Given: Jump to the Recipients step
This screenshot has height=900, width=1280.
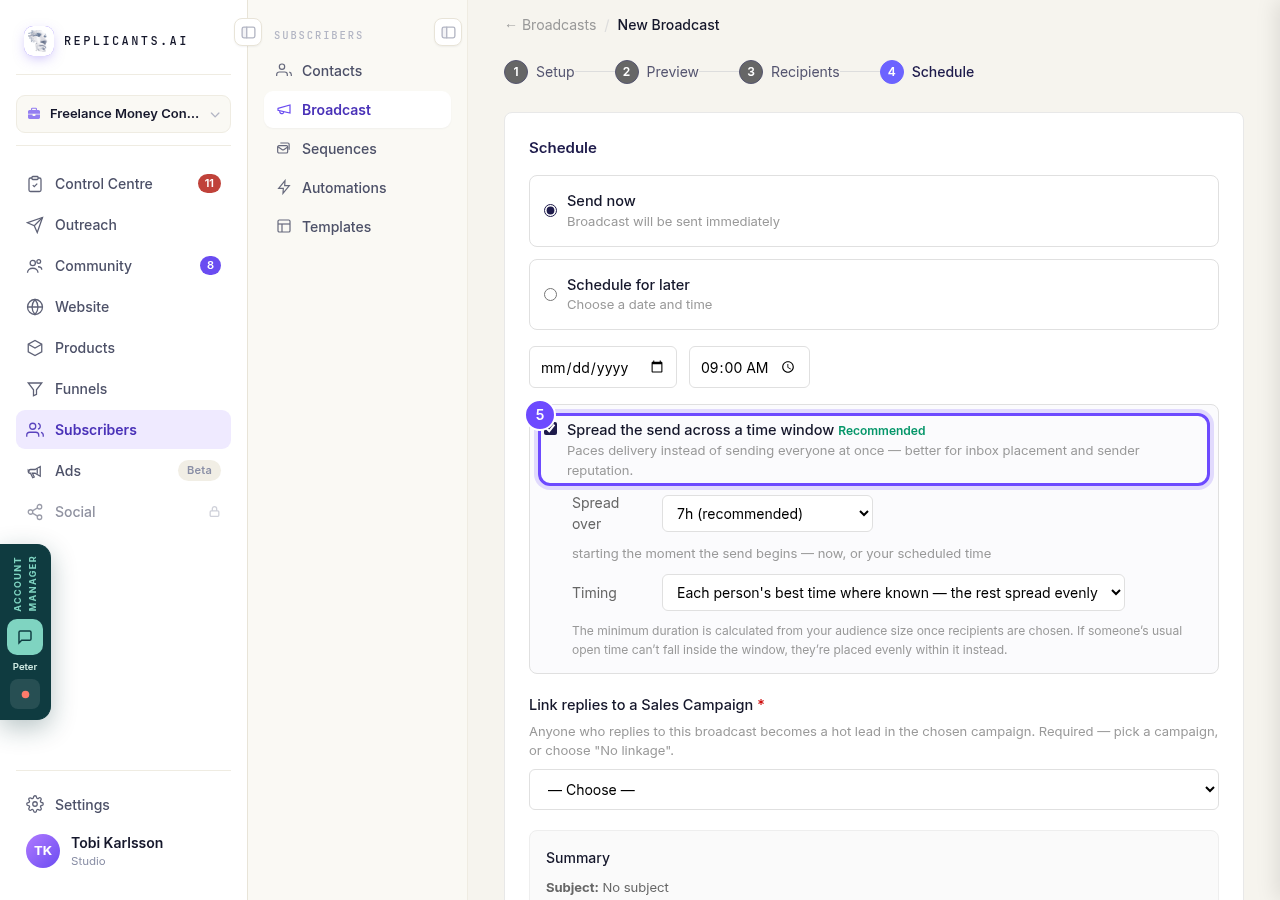Looking at the screenshot, I should (789, 72).
